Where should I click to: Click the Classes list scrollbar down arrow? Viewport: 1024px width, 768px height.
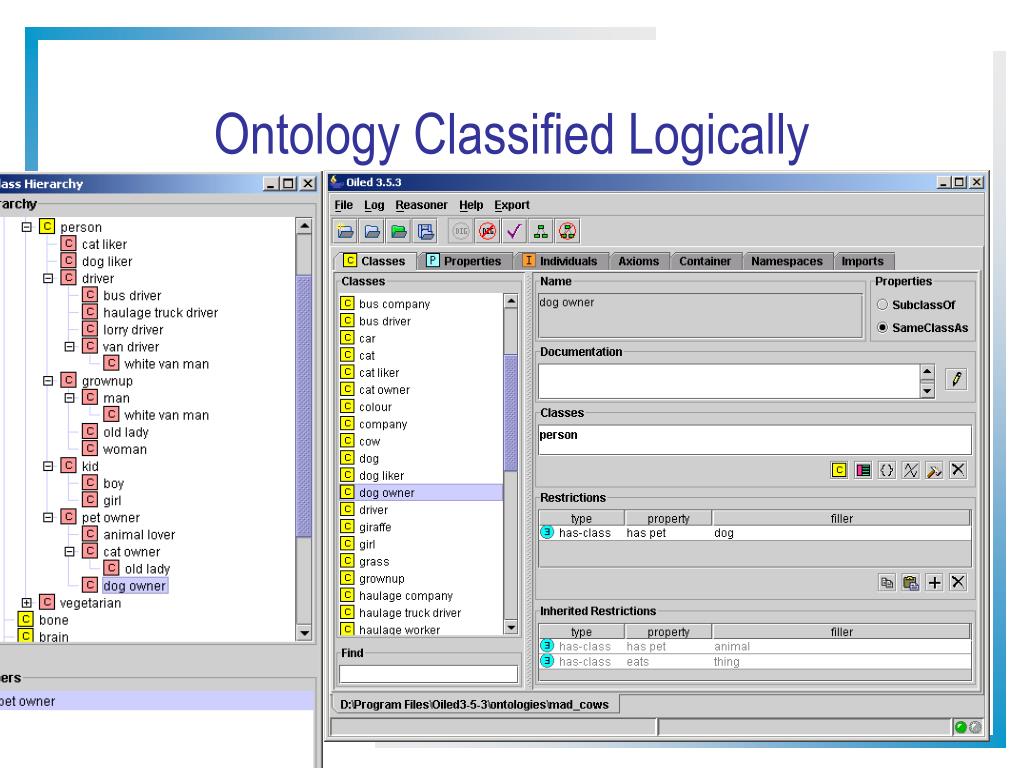[511, 628]
